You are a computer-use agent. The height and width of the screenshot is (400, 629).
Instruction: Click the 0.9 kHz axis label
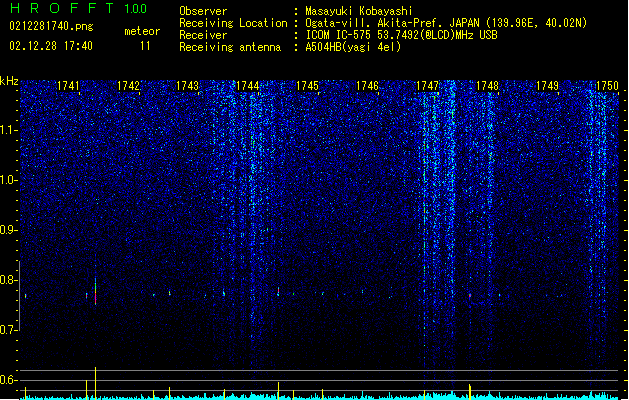click(8, 230)
